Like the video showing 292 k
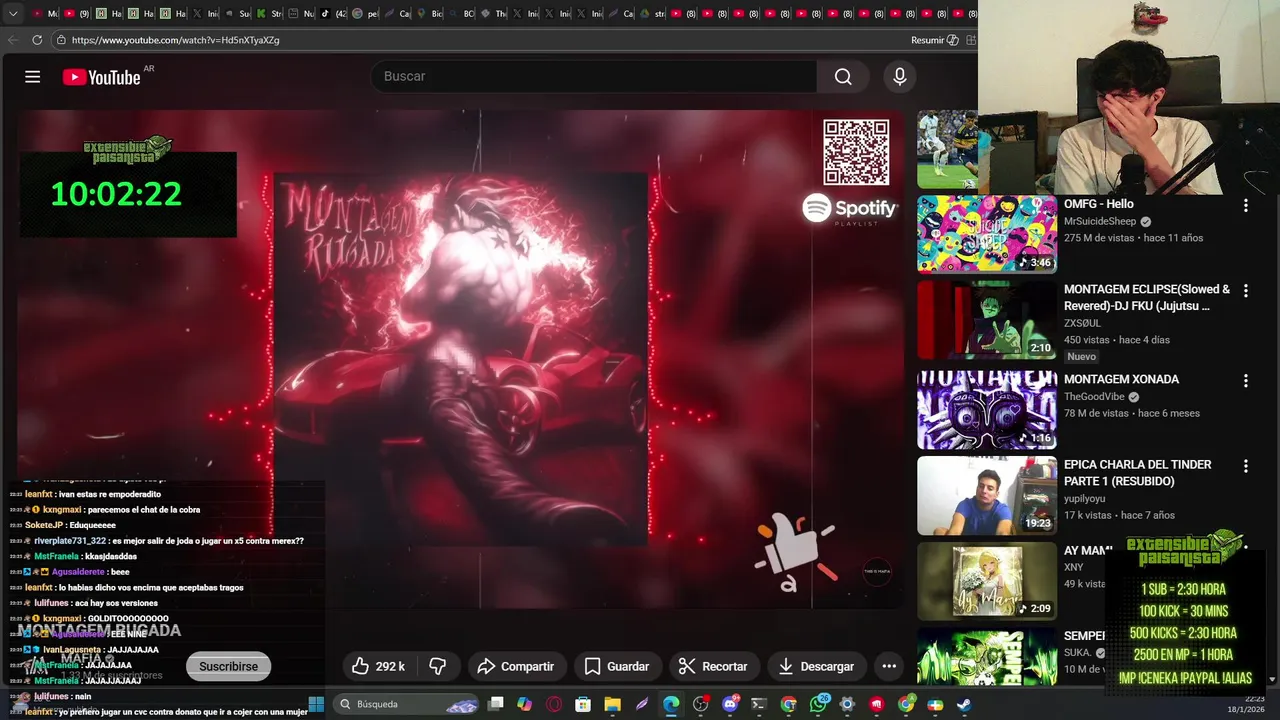This screenshot has height=720, width=1280. pos(378,666)
